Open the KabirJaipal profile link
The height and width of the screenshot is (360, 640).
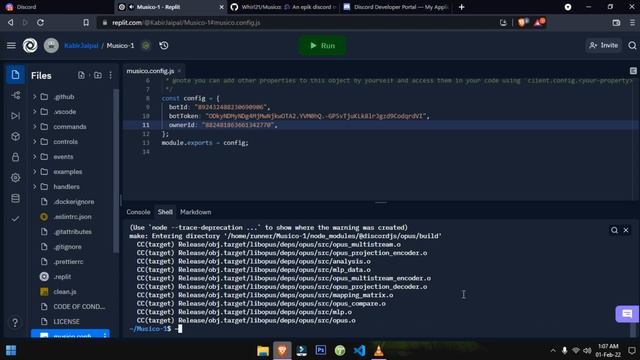[81, 45]
